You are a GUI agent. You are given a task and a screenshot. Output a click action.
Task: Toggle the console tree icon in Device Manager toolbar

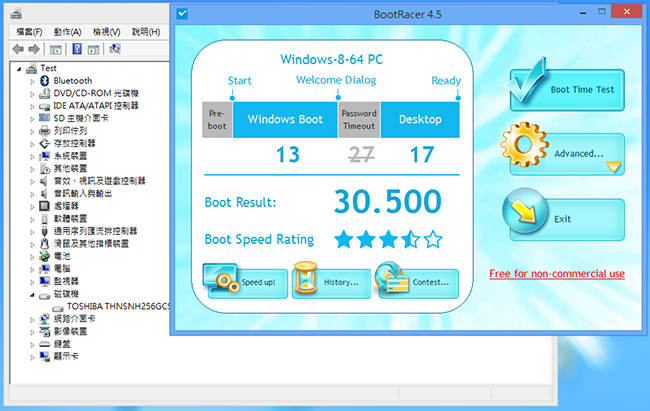pyautogui.click(x=56, y=49)
